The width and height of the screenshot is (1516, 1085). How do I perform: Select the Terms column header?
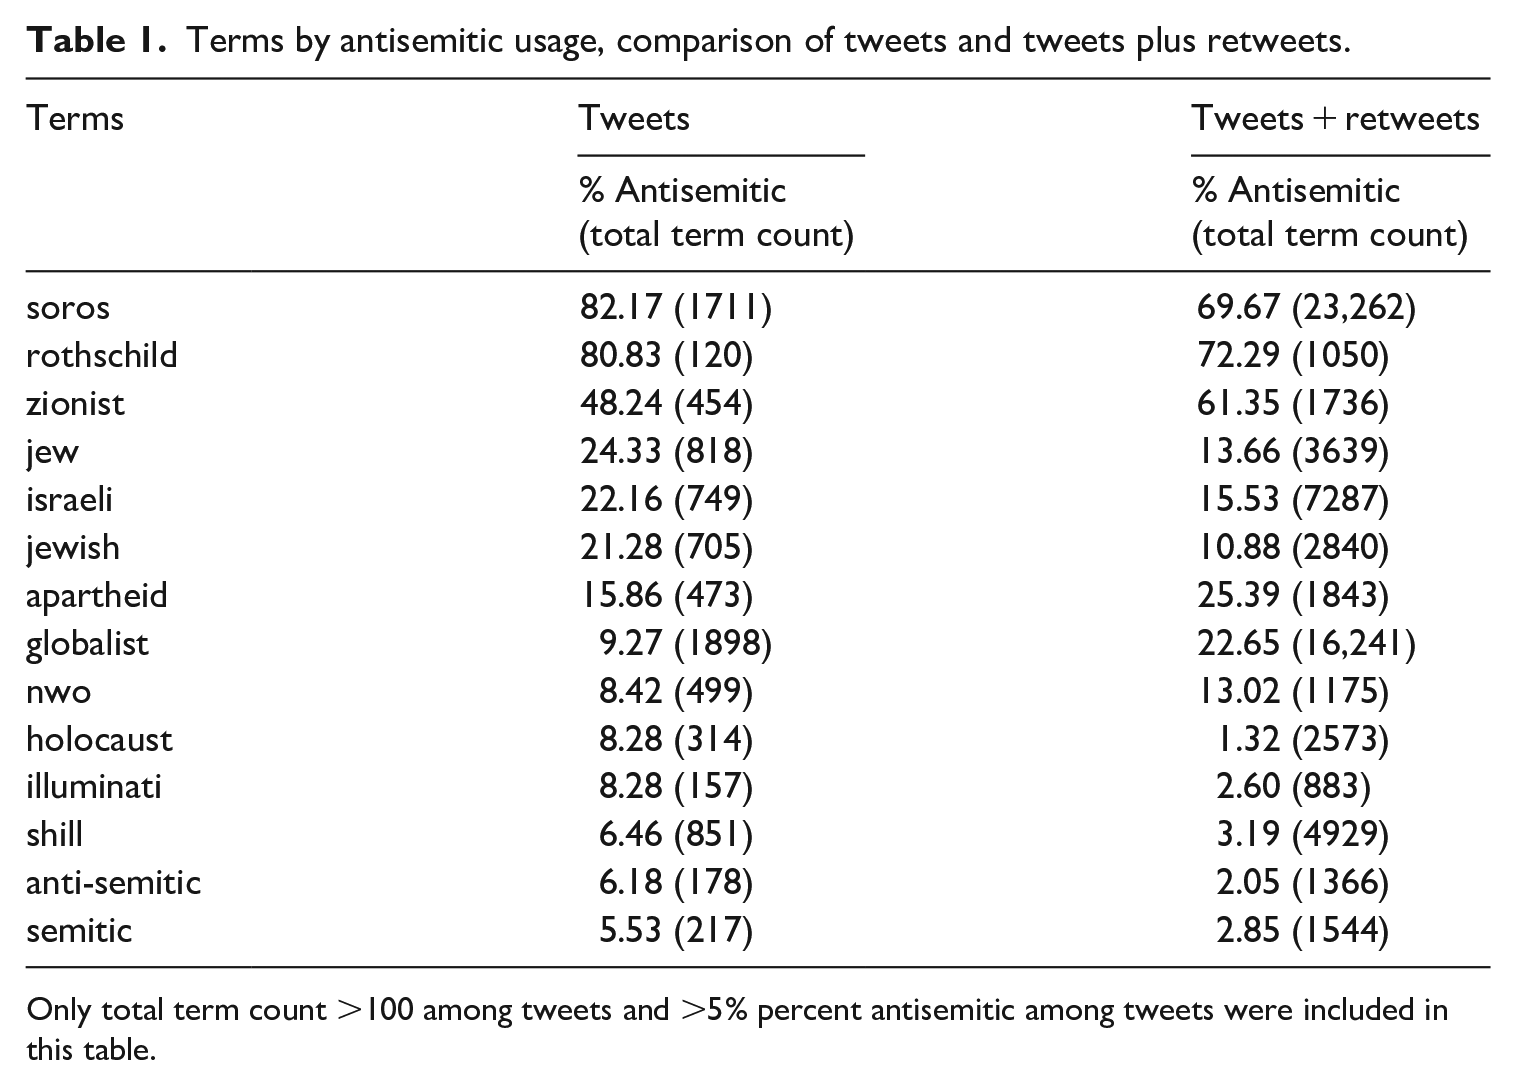pyautogui.click(x=75, y=118)
